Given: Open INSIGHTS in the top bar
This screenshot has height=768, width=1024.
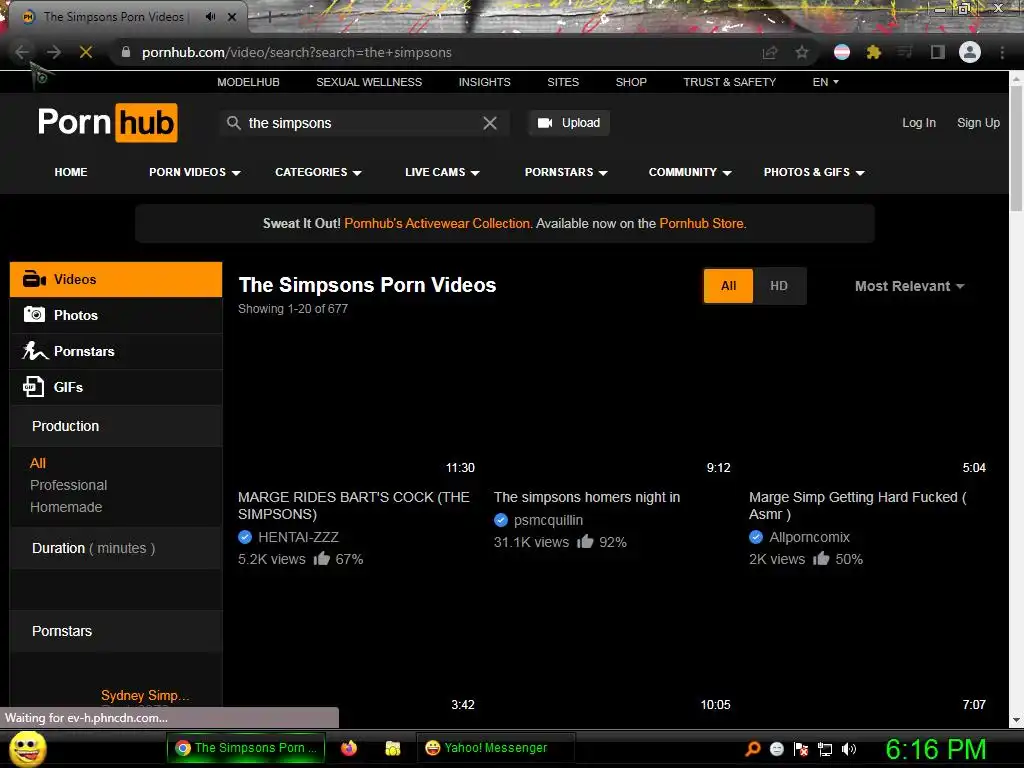Looking at the screenshot, I should coord(485,82).
